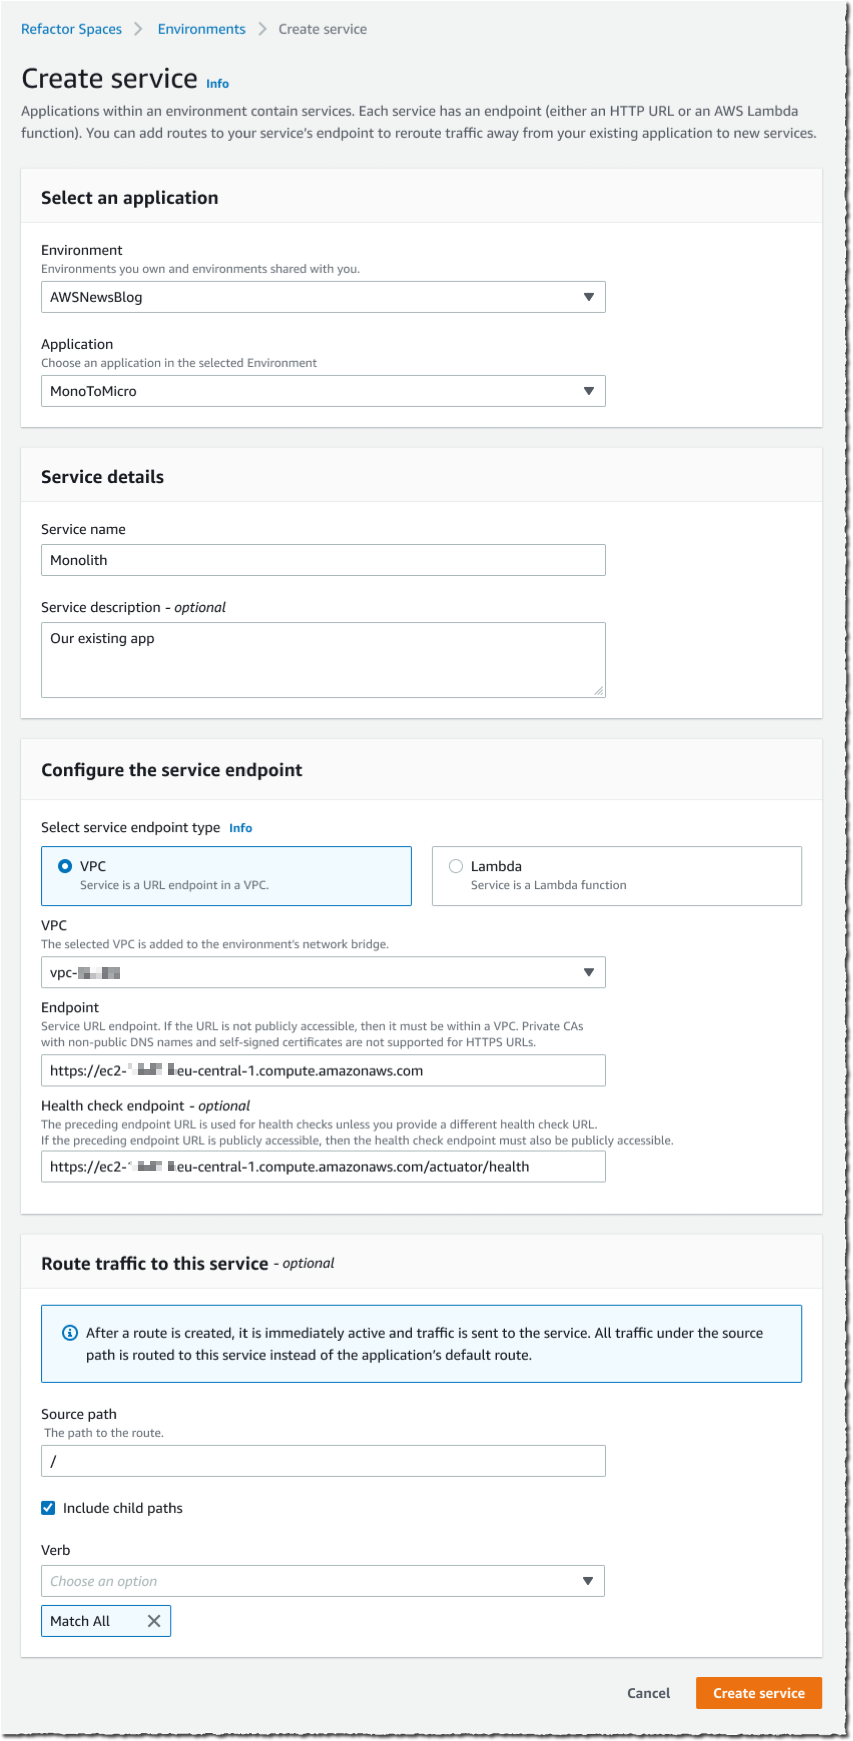Screen dimensions: 853x1741
Task: Open Info beside Select service endpoint type
Action: [x=240, y=827]
